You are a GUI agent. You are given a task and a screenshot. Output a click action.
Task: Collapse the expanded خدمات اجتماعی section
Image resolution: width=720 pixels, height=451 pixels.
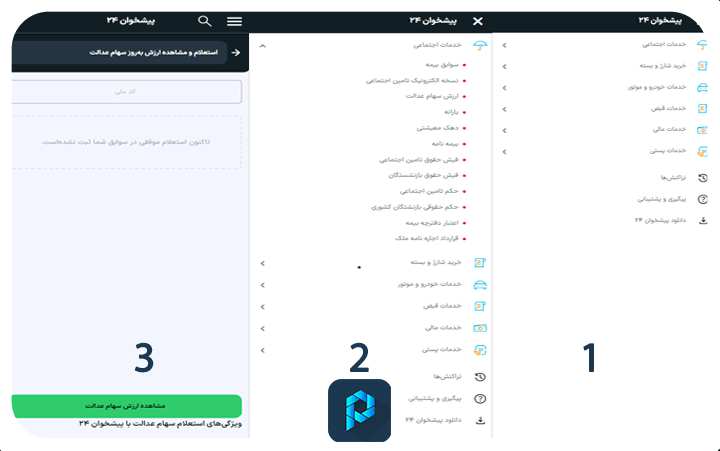click(262, 45)
